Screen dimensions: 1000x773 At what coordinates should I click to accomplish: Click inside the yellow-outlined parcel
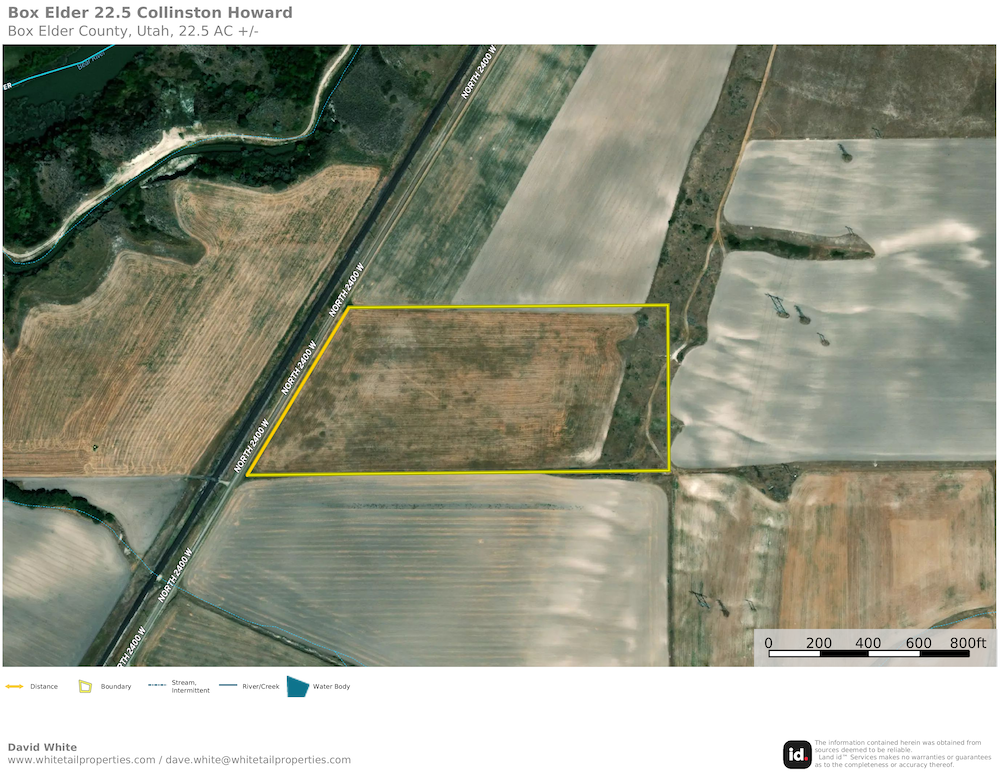coord(450,390)
